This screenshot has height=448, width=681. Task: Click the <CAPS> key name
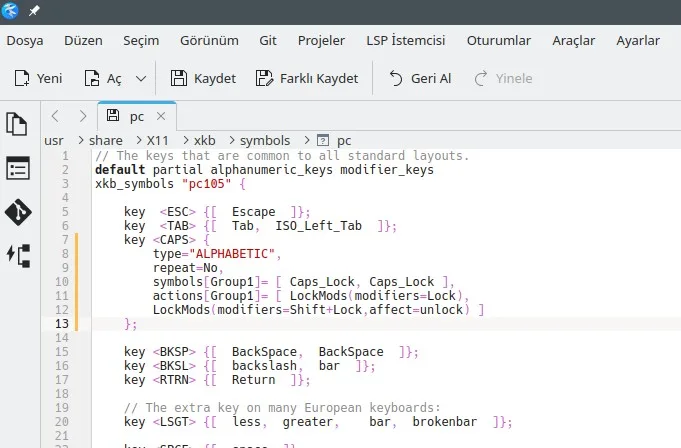pyautogui.click(x=174, y=240)
